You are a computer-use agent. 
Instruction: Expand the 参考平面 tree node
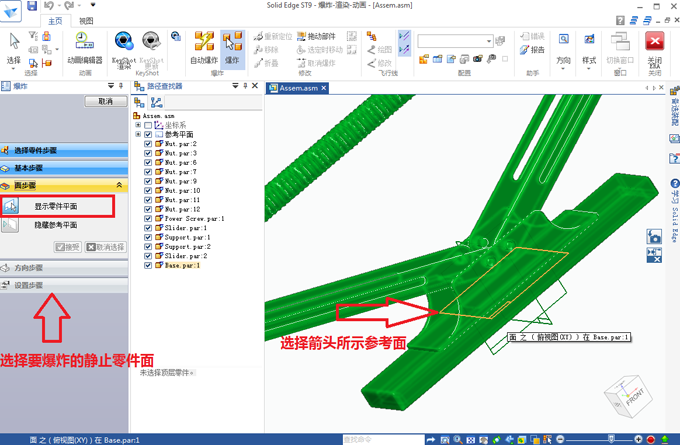pos(138,134)
